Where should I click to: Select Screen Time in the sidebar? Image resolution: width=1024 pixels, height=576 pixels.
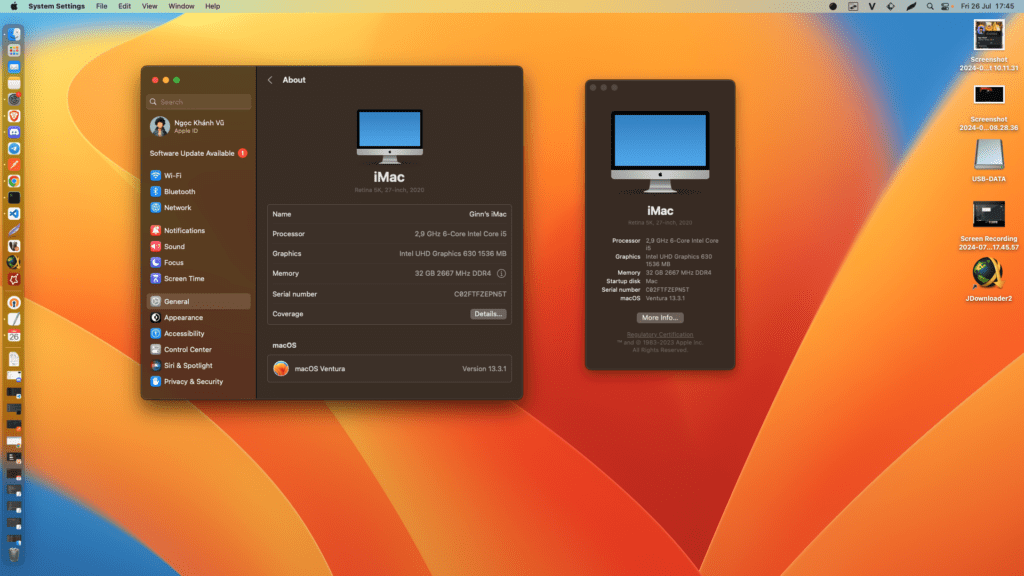[199, 279]
